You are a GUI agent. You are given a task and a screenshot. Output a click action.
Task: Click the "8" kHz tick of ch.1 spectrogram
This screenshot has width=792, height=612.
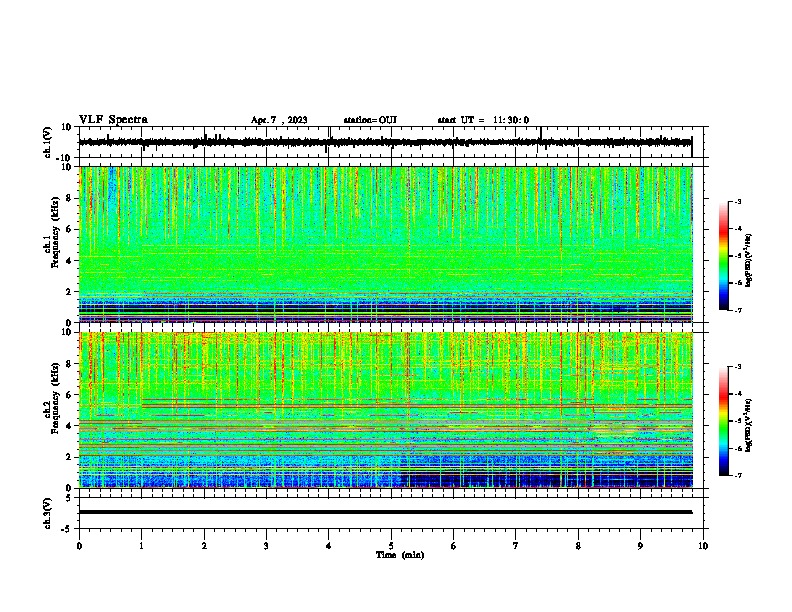coord(69,198)
